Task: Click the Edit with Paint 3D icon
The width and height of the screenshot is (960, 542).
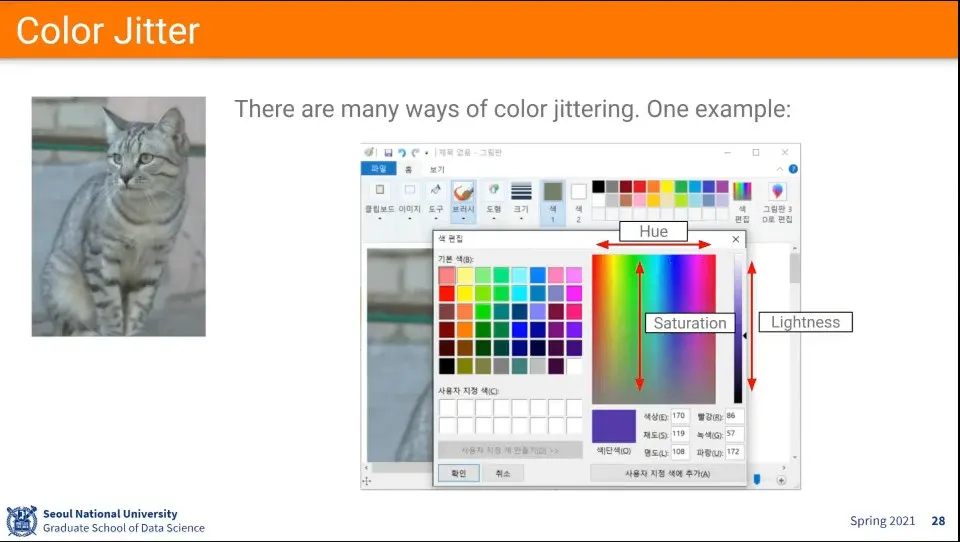Action: pos(777,191)
